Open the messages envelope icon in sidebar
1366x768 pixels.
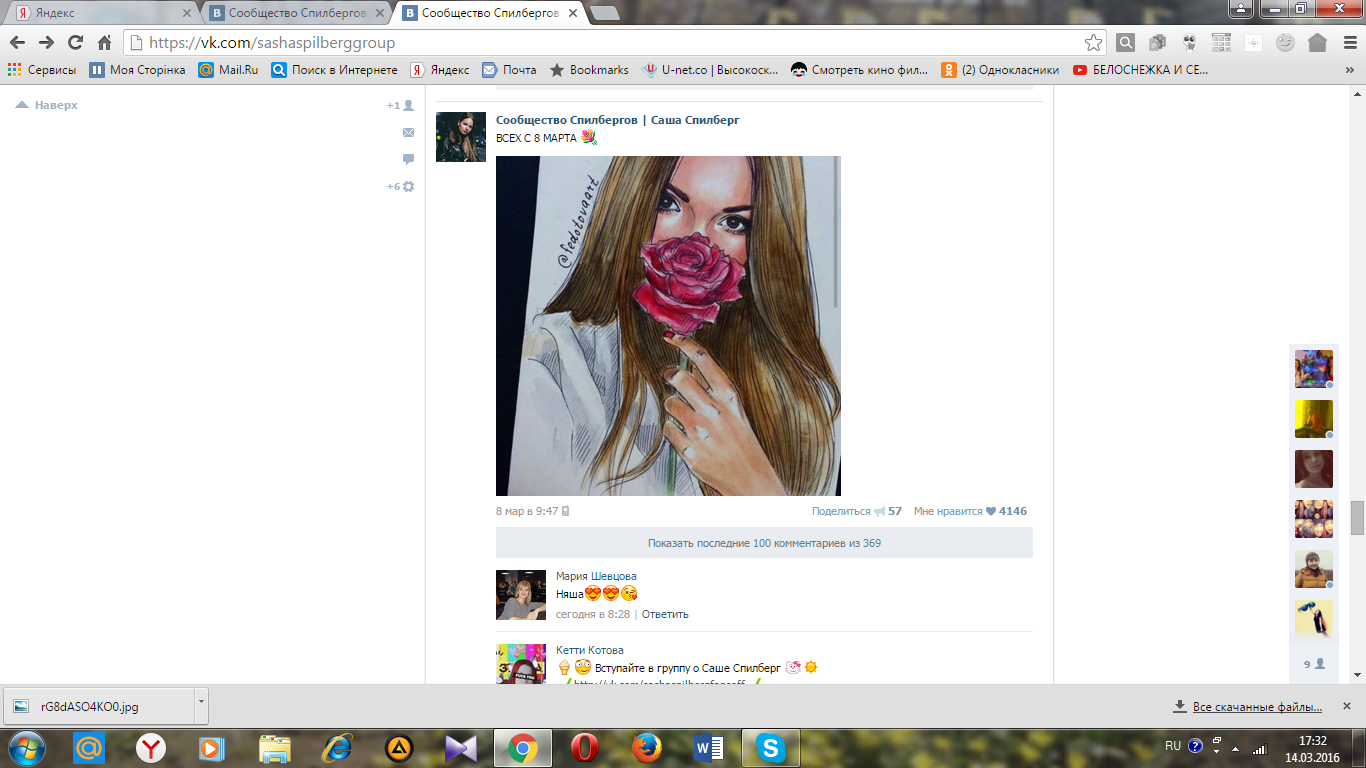click(408, 132)
